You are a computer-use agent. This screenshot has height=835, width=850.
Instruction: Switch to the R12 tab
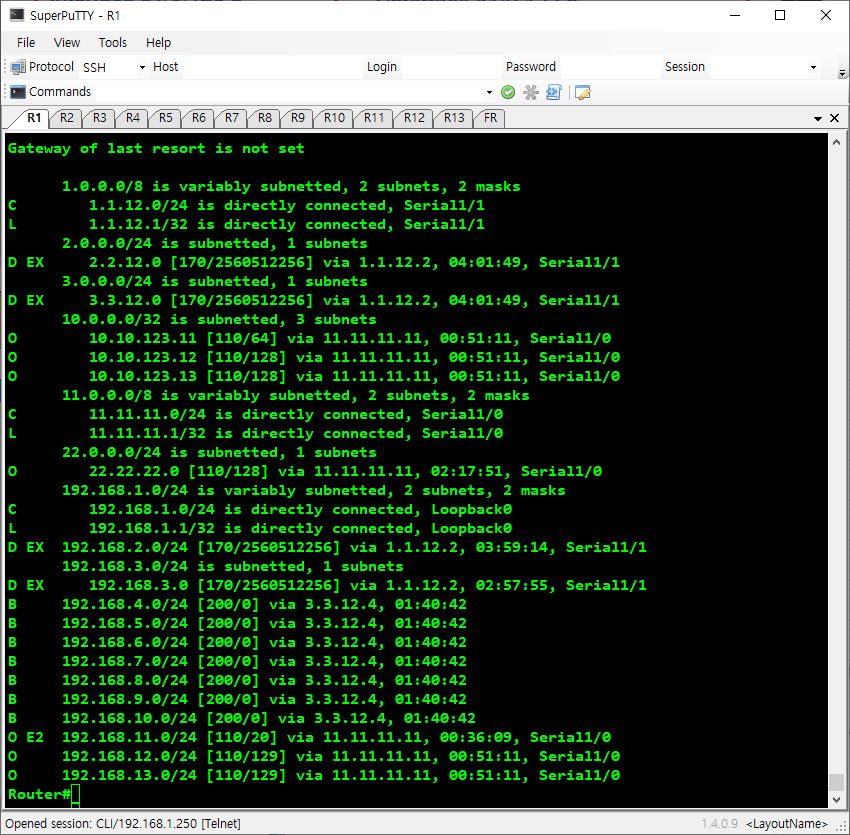point(414,118)
